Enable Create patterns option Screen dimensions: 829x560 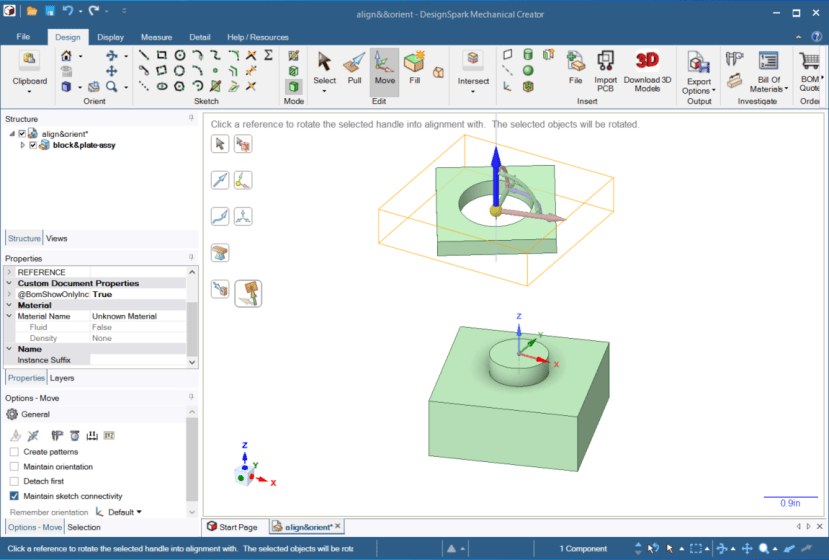click(14, 452)
